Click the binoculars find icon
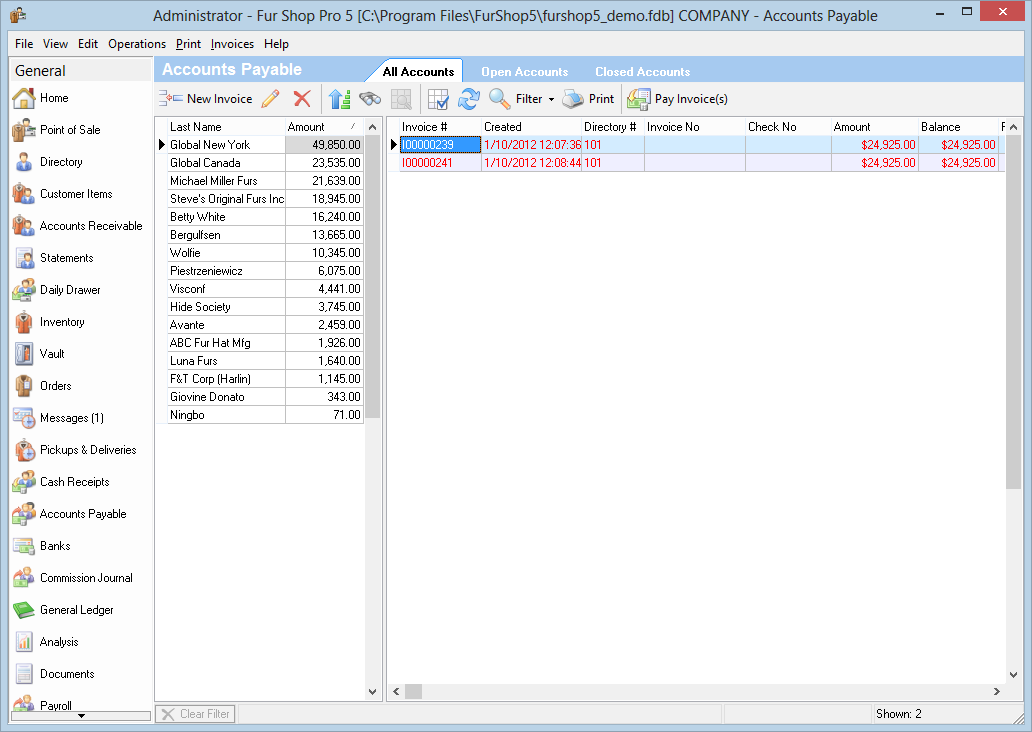 pos(370,99)
